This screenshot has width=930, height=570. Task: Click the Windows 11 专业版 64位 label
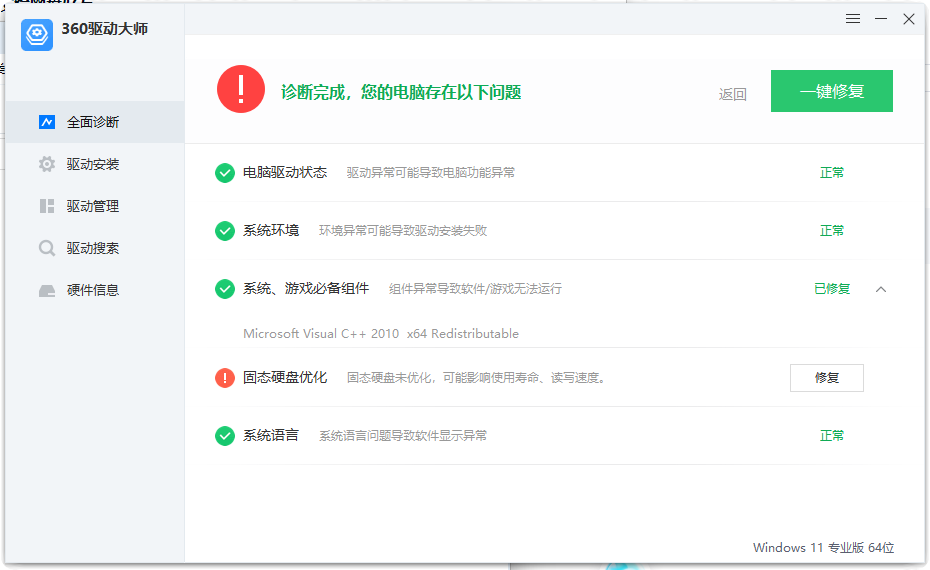823,547
